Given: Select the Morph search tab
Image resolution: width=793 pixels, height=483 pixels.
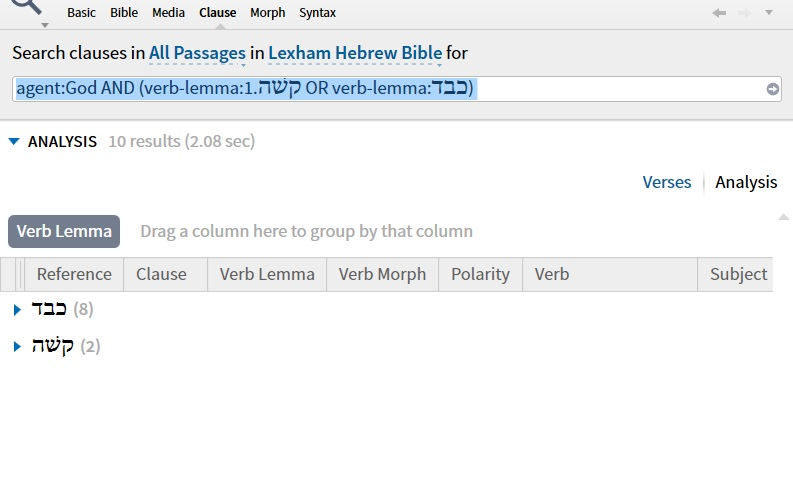Looking at the screenshot, I should coord(267,13).
